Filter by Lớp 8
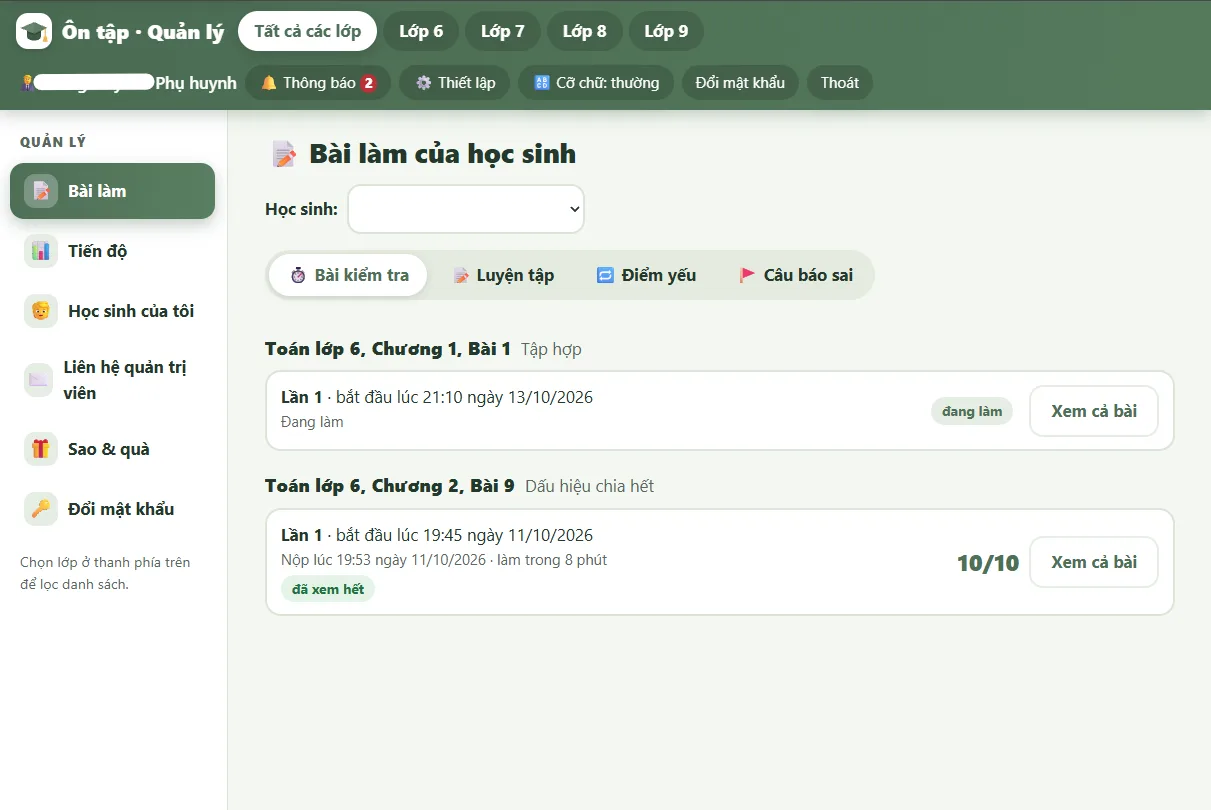 (584, 31)
